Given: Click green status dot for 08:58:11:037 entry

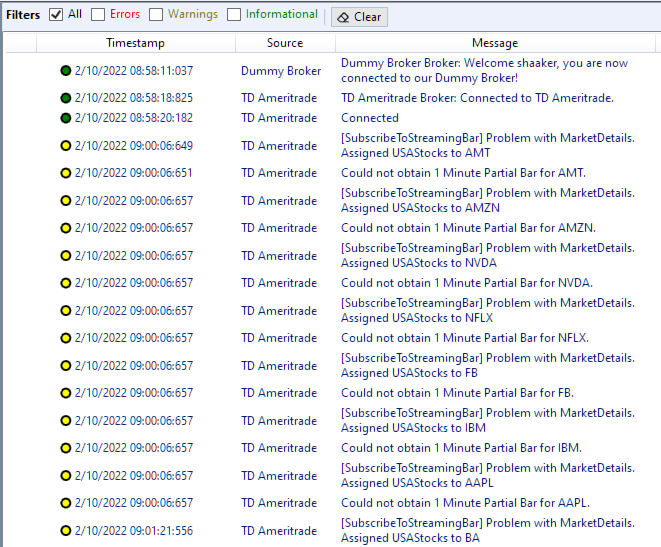Looking at the screenshot, I should point(65,70).
